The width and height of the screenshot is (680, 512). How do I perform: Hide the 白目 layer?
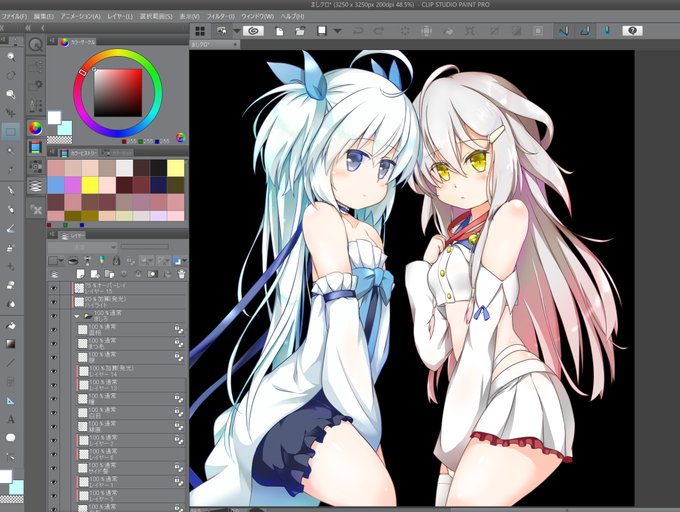pyautogui.click(x=54, y=413)
